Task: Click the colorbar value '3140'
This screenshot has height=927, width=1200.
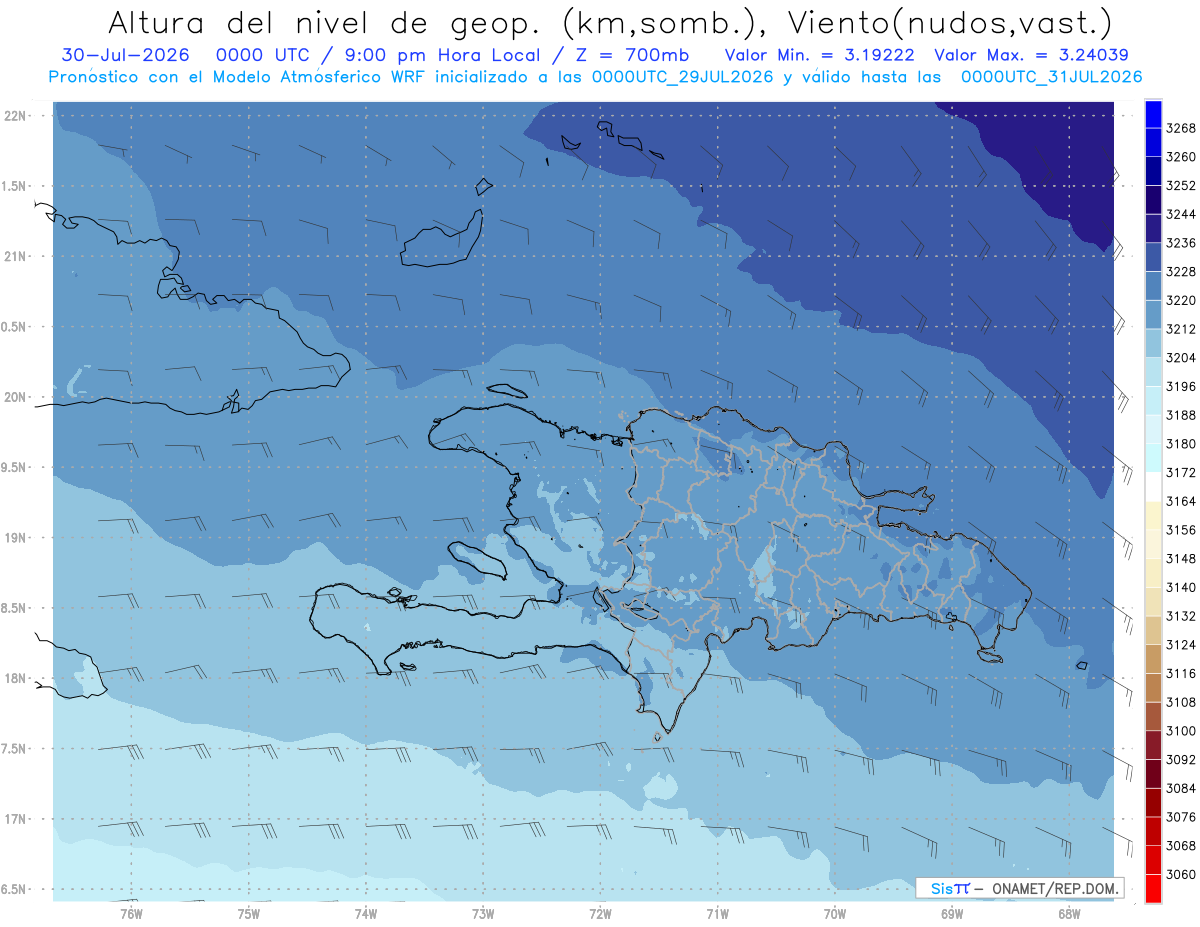Action: click(1180, 587)
